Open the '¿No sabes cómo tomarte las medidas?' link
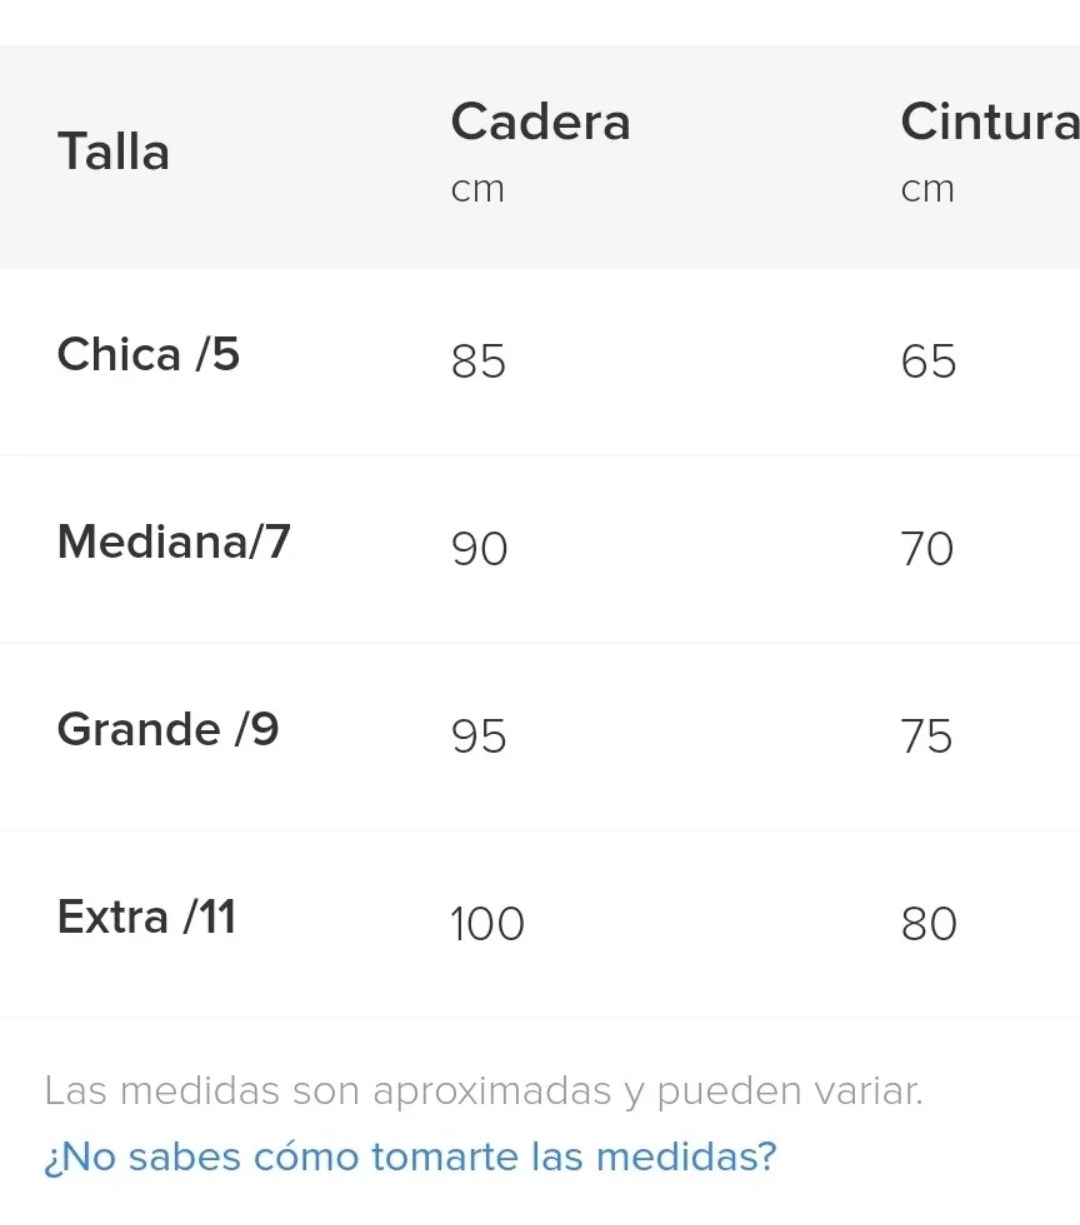This screenshot has height=1225, width=1080. pyautogui.click(x=410, y=1157)
